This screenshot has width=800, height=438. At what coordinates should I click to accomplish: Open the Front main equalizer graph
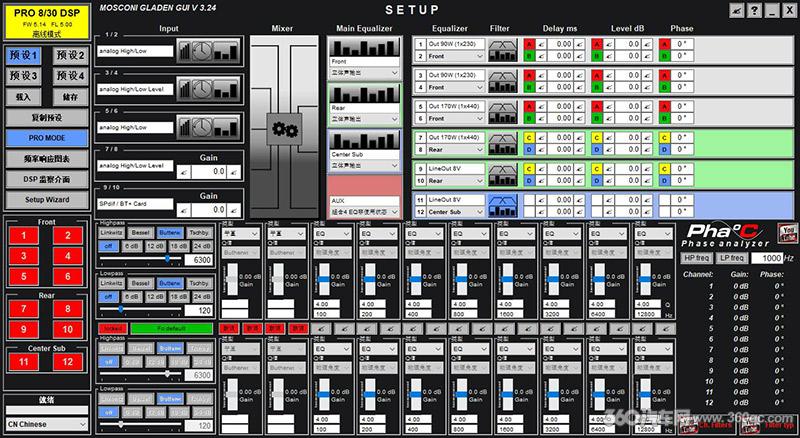[364, 47]
